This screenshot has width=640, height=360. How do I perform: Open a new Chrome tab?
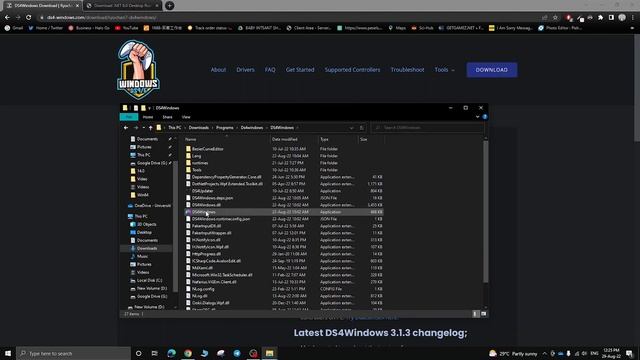tap(170, 6)
